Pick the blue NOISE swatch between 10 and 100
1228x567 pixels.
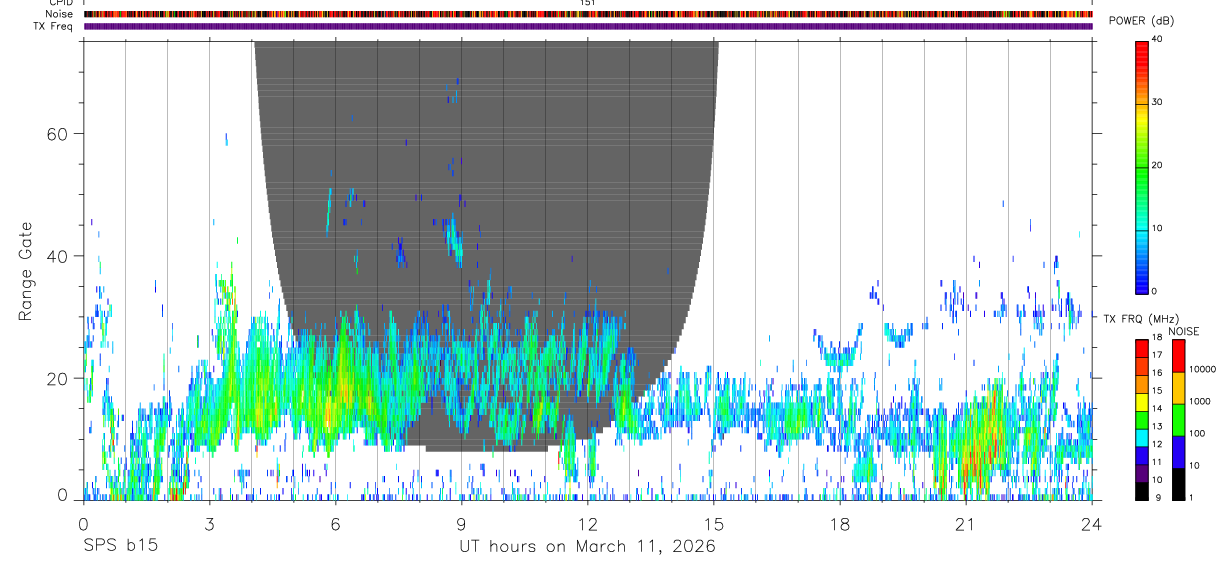coord(1177,451)
